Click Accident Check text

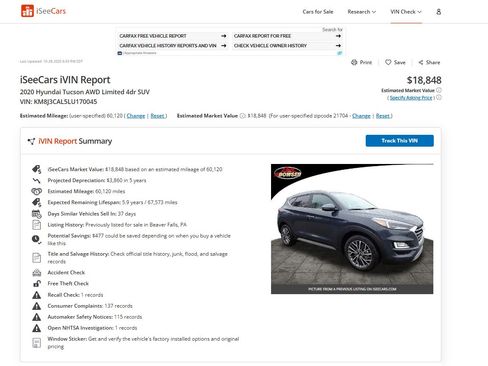tap(66, 273)
